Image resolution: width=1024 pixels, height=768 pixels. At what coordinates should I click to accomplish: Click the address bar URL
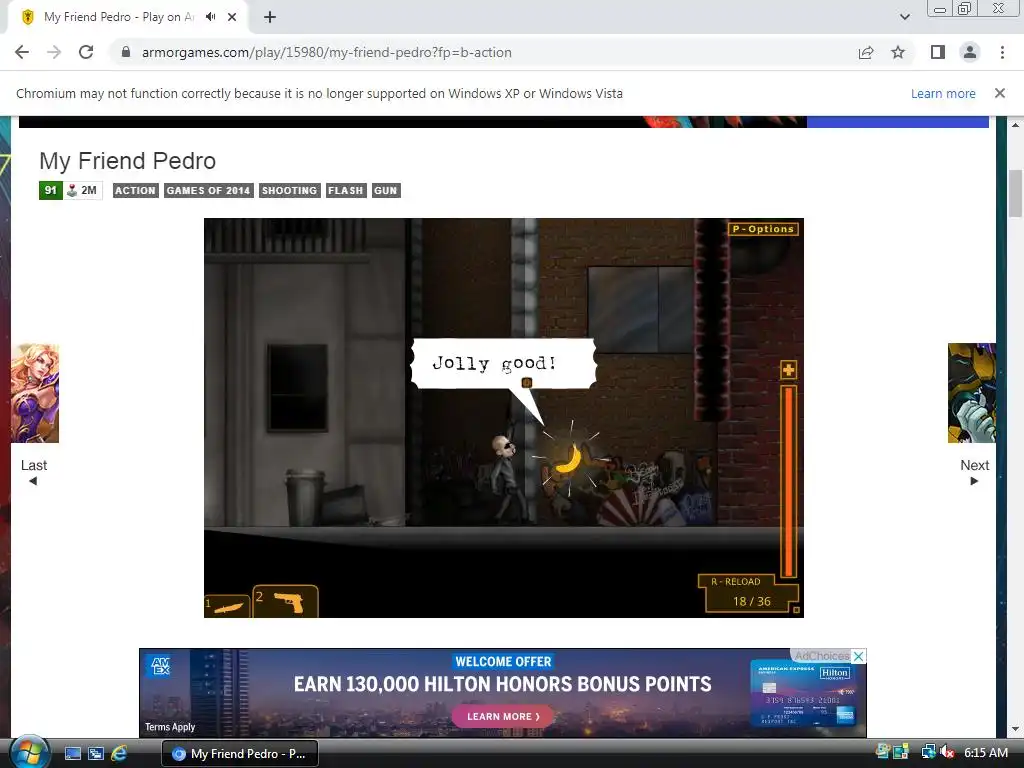pyautogui.click(x=327, y=52)
